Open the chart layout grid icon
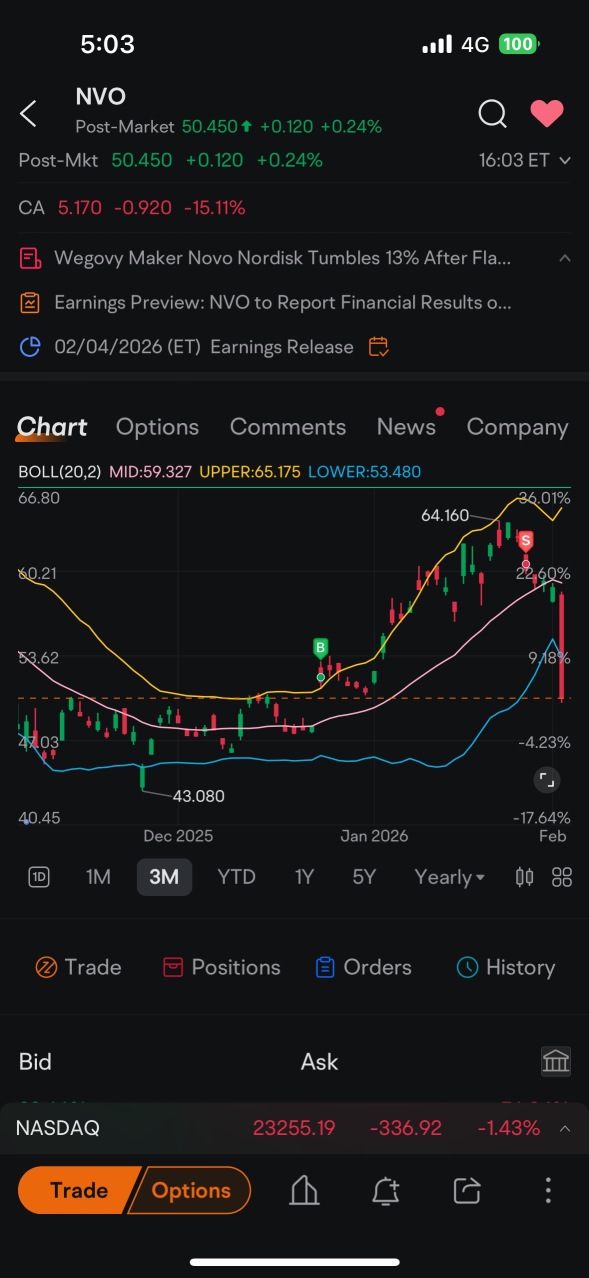 [x=562, y=877]
